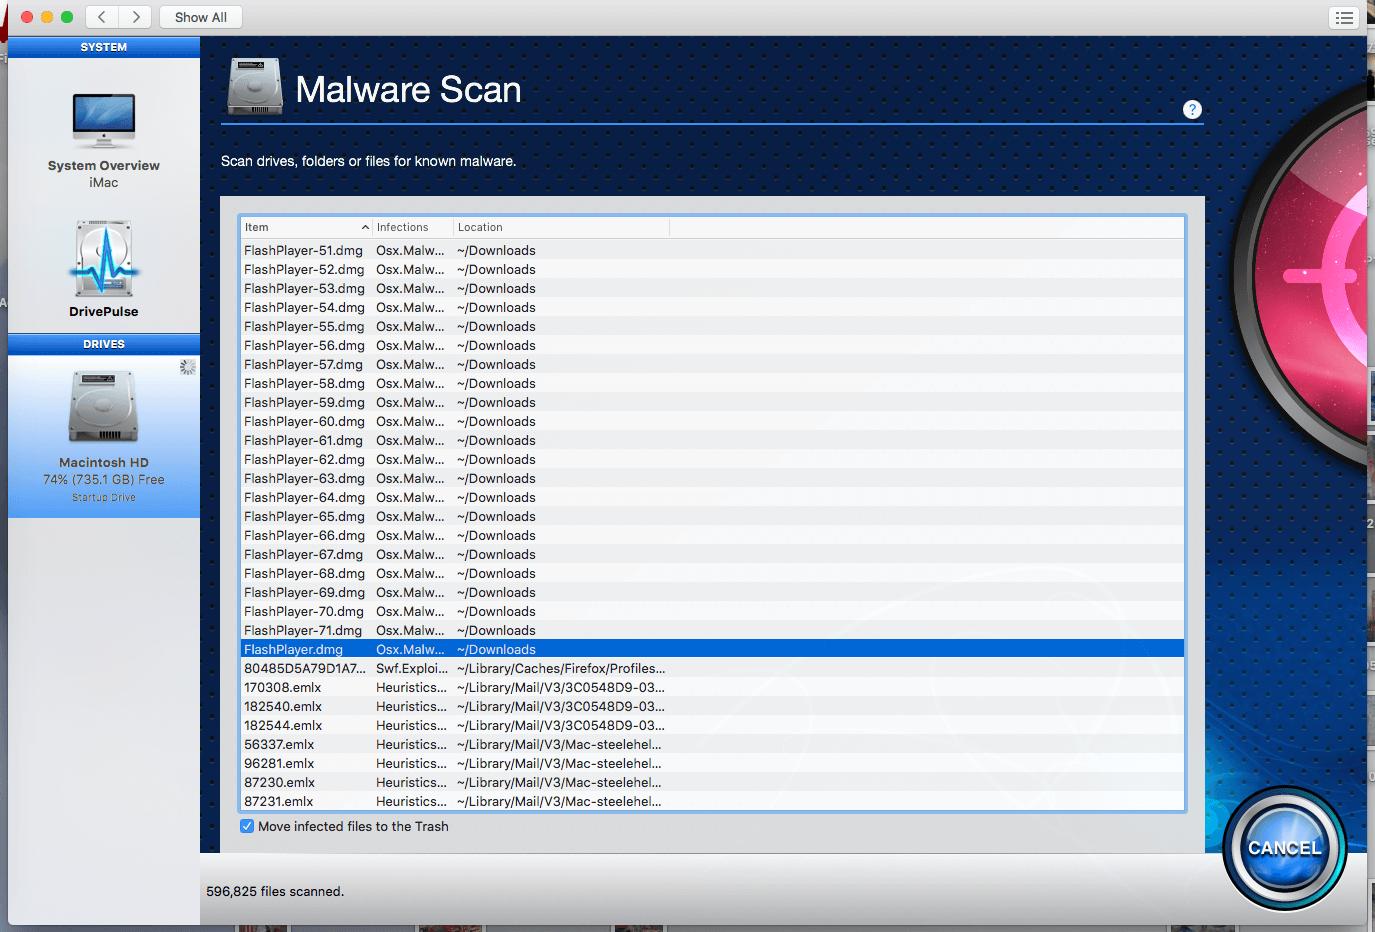Click the Malware Scan hard drive icon
The height and width of the screenshot is (932, 1375).
coord(254,88)
